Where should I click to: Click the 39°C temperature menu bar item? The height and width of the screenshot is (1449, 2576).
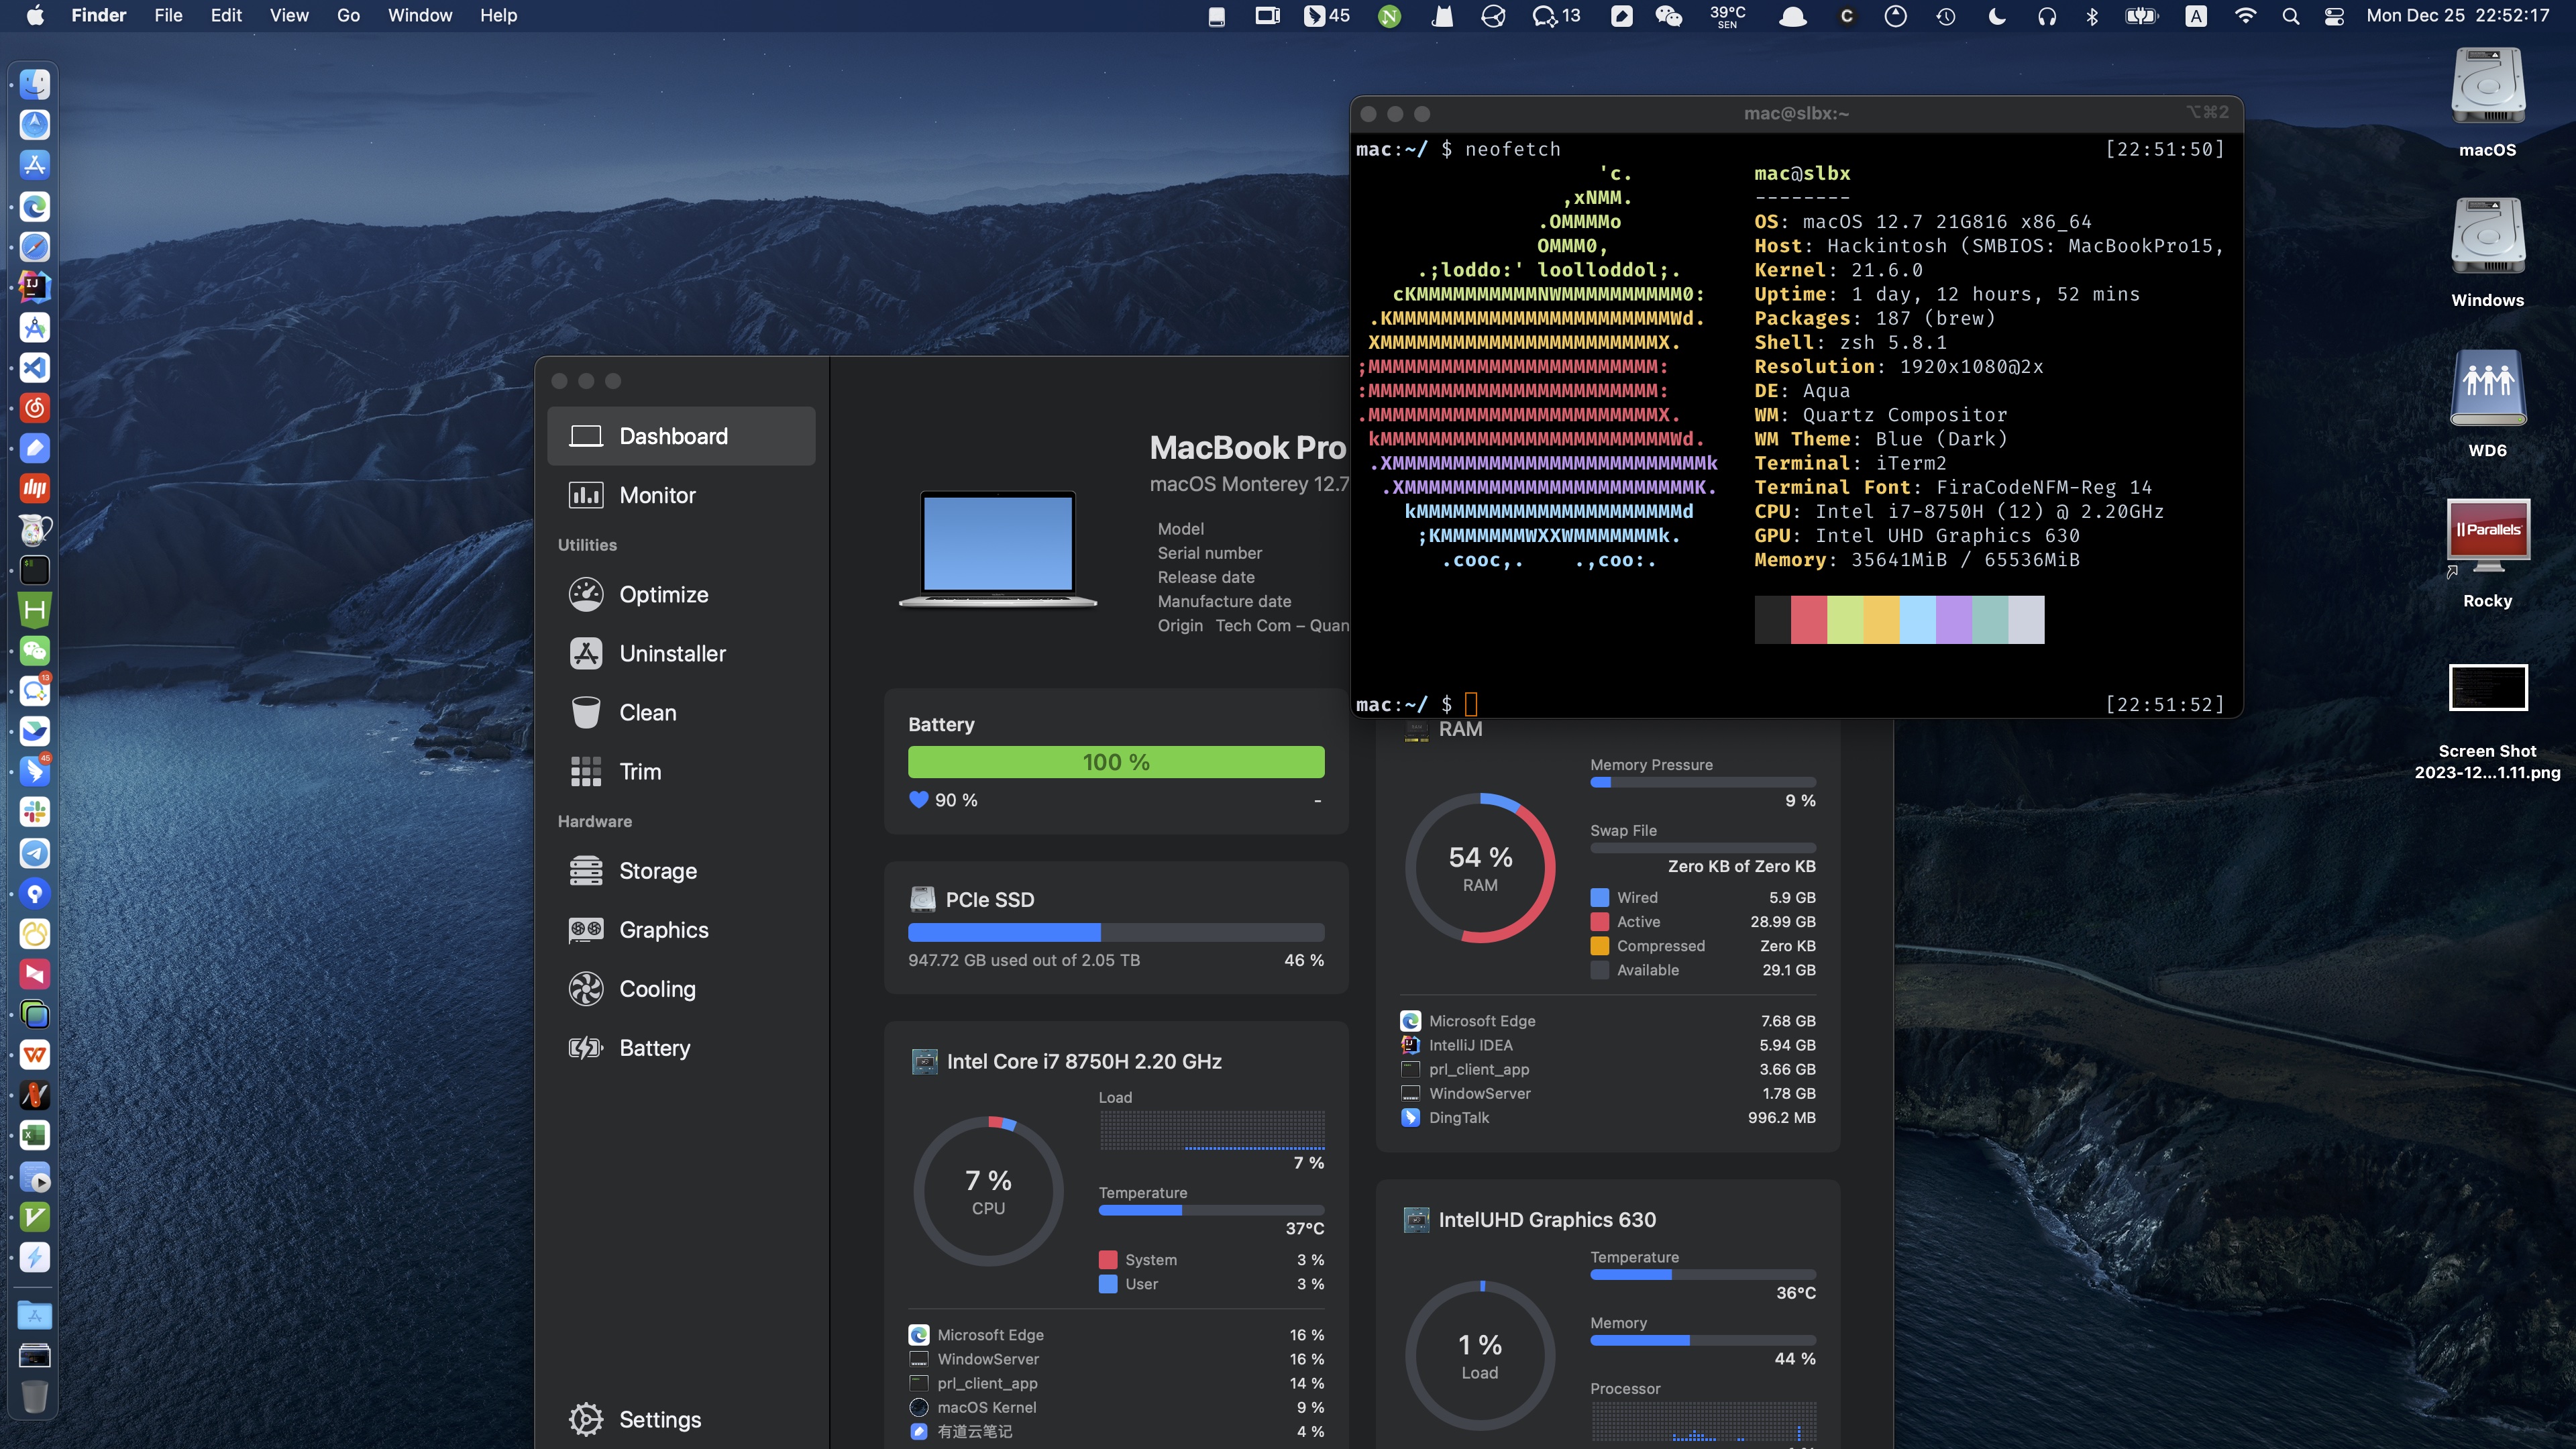point(1727,15)
